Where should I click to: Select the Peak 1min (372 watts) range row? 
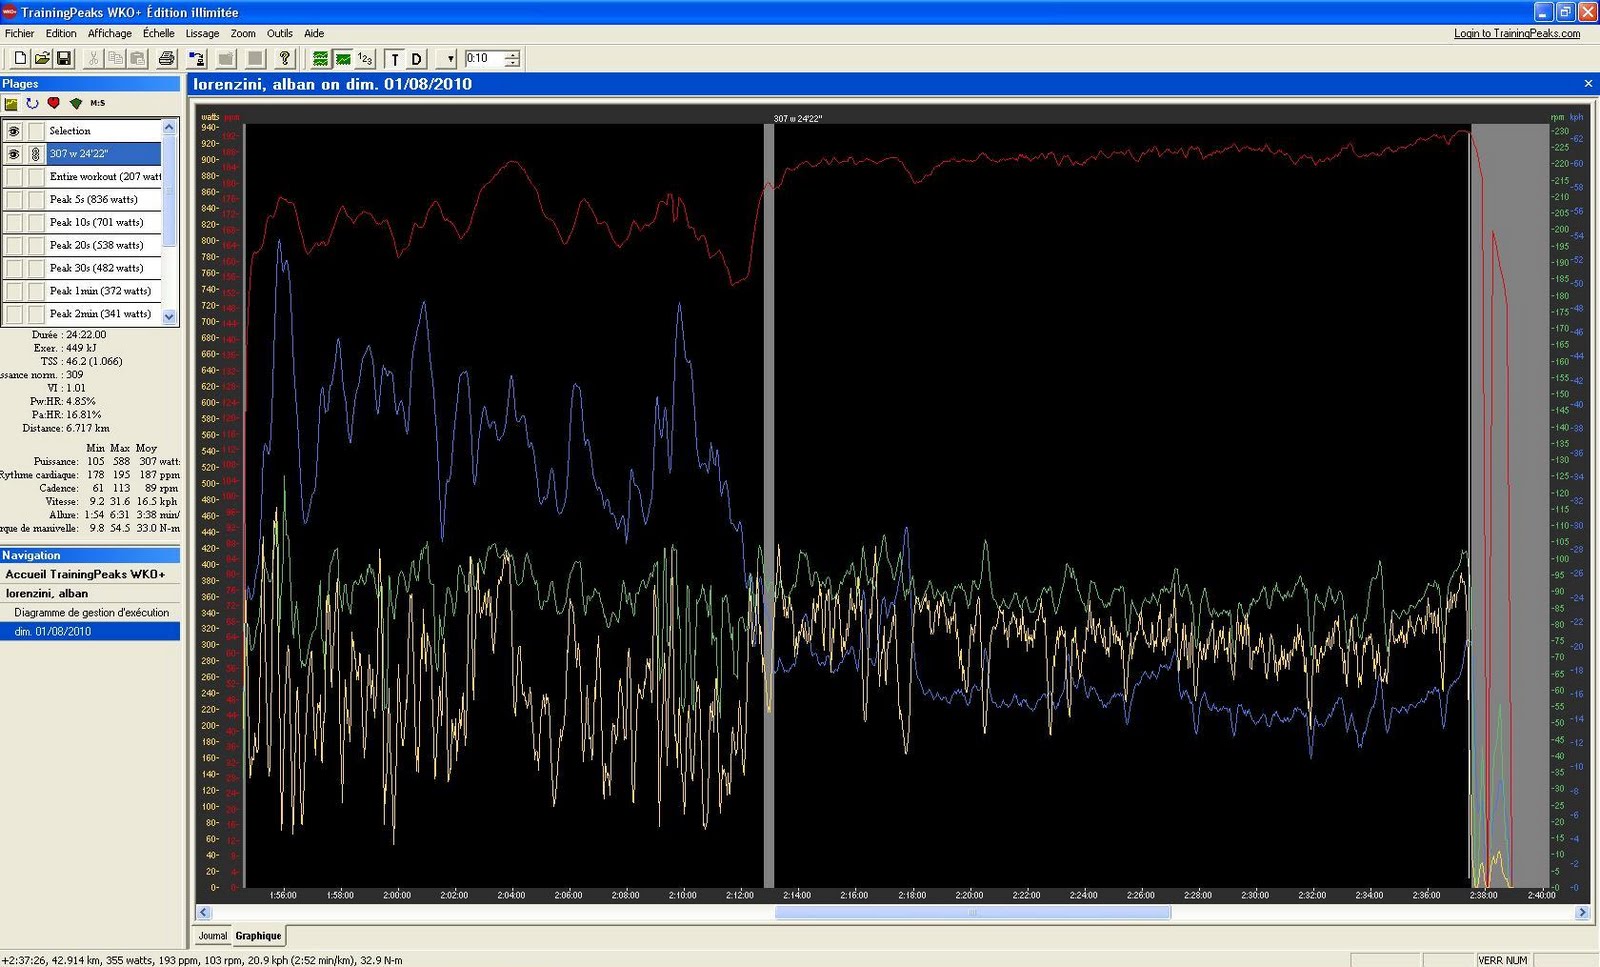(x=104, y=291)
